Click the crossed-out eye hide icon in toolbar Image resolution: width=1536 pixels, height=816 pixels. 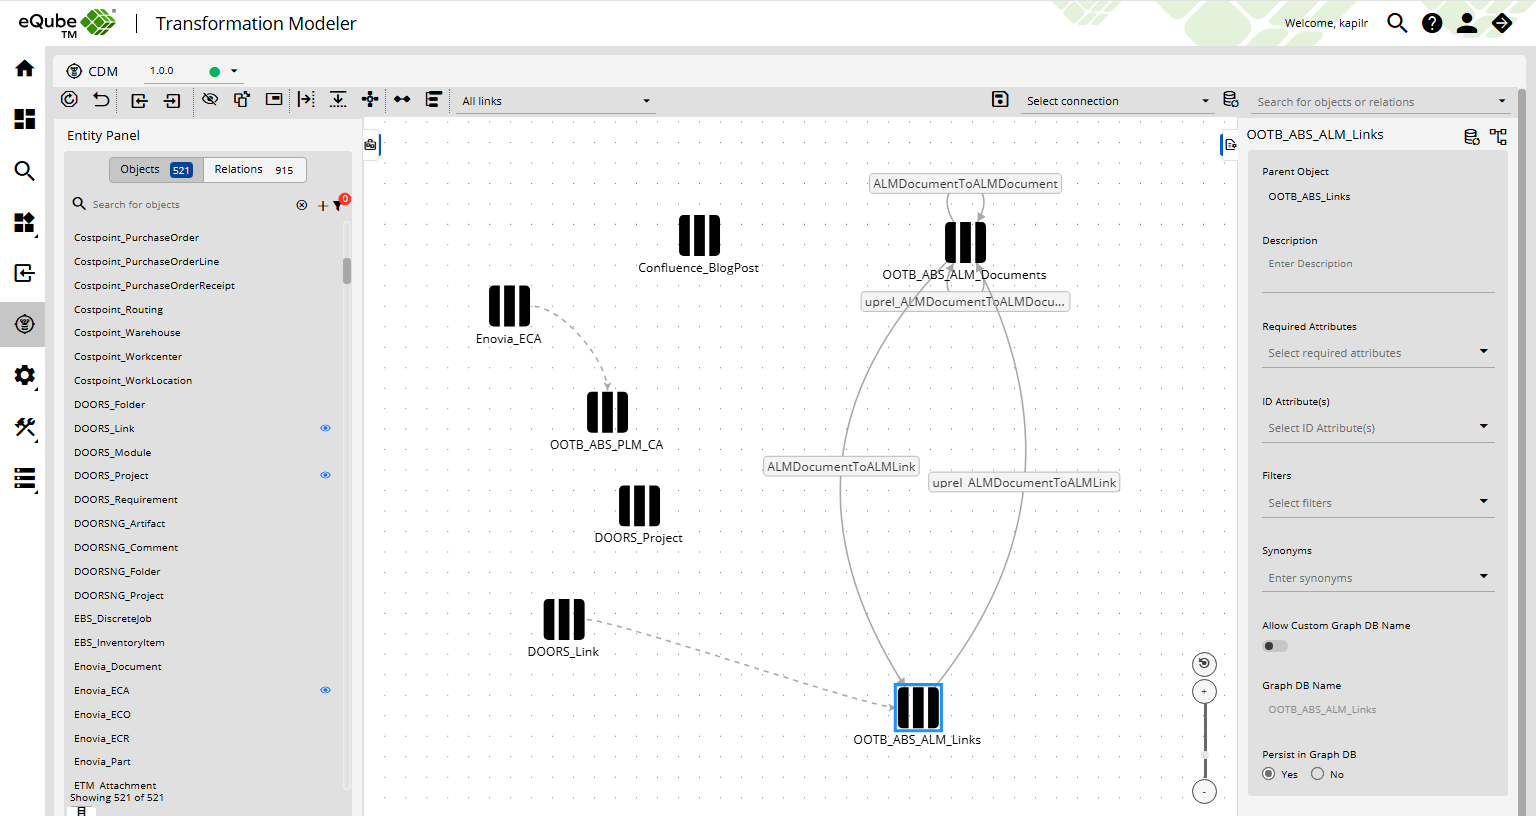pos(209,99)
